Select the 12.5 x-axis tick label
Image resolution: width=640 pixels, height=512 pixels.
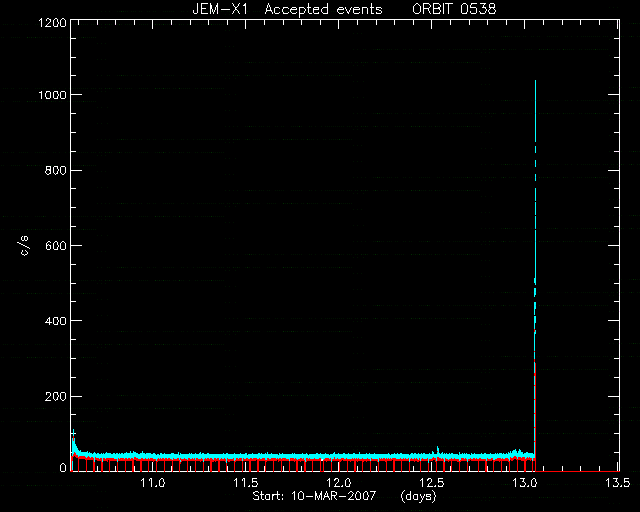[x=432, y=483]
